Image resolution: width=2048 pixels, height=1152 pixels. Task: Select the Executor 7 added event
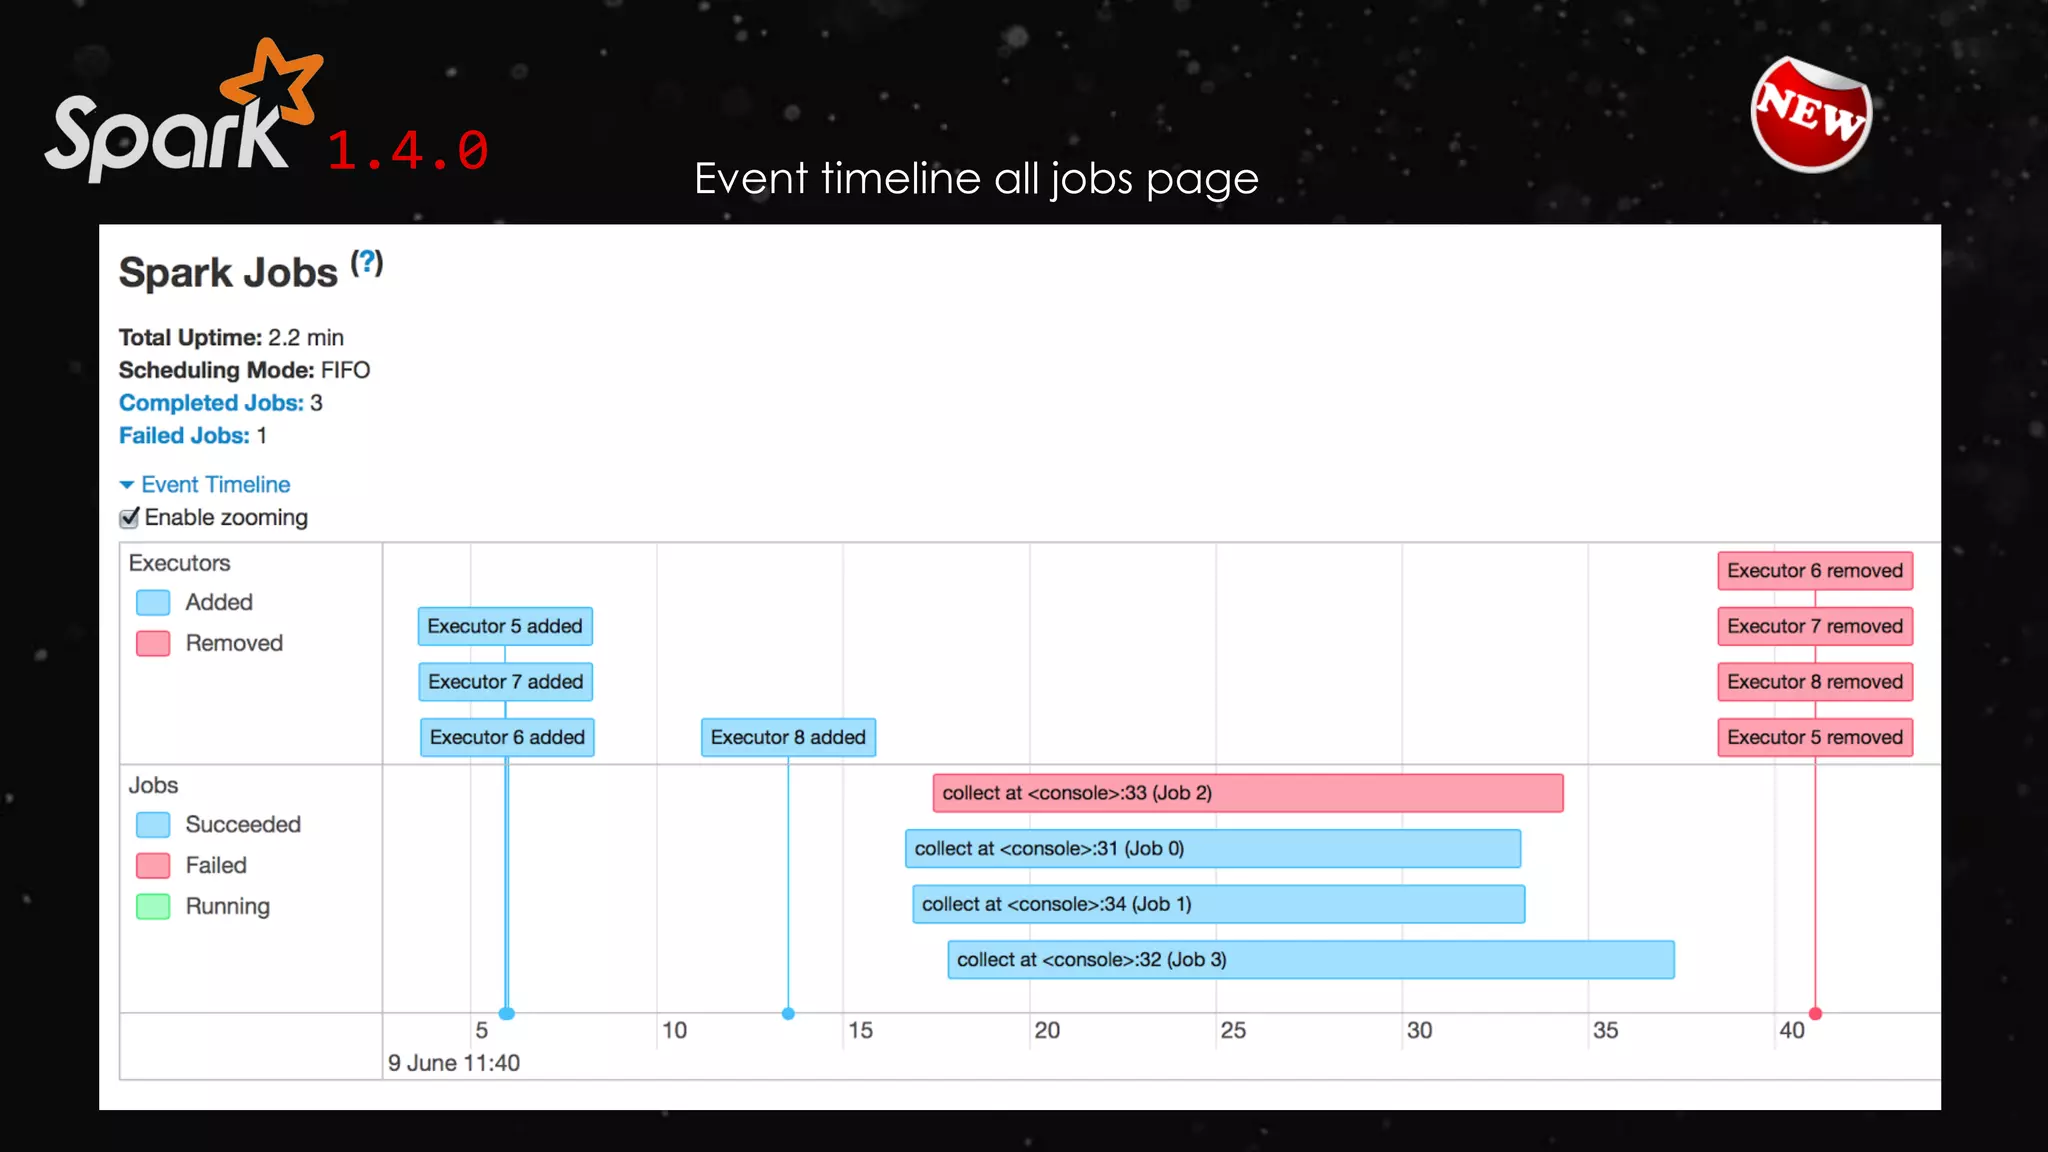click(505, 682)
